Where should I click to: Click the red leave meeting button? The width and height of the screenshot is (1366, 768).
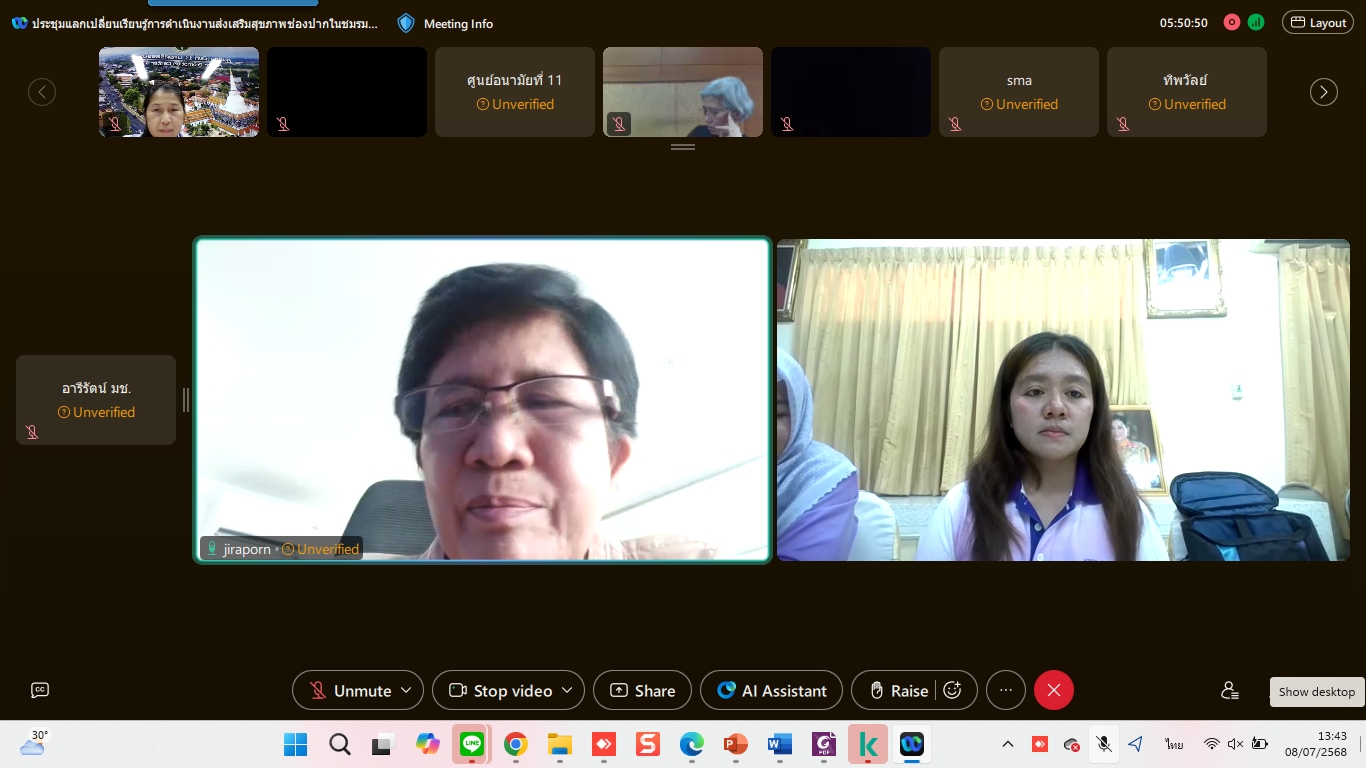[1053, 690]
